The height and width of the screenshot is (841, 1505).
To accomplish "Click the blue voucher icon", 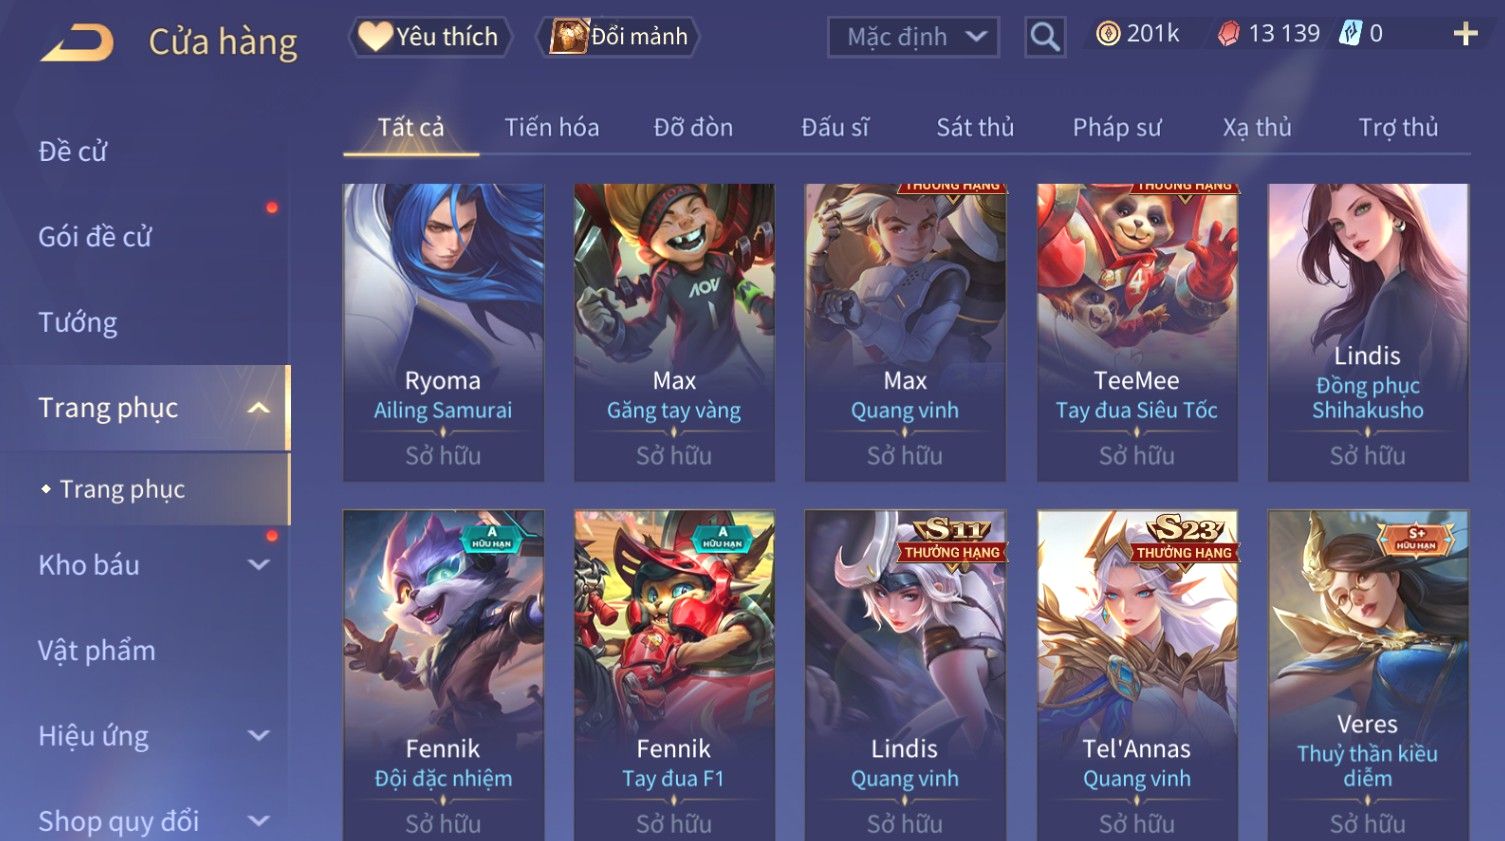I will coord(1350,34).
